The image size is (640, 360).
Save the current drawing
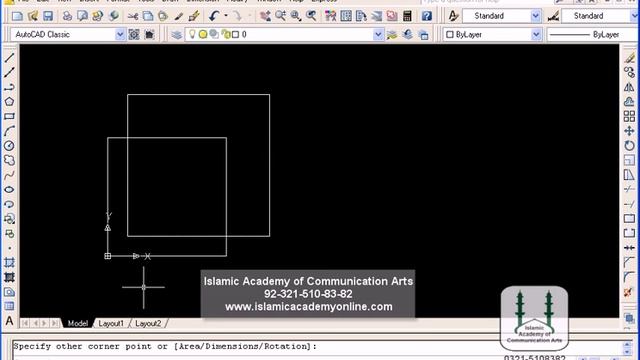click(x=48, y=16)
